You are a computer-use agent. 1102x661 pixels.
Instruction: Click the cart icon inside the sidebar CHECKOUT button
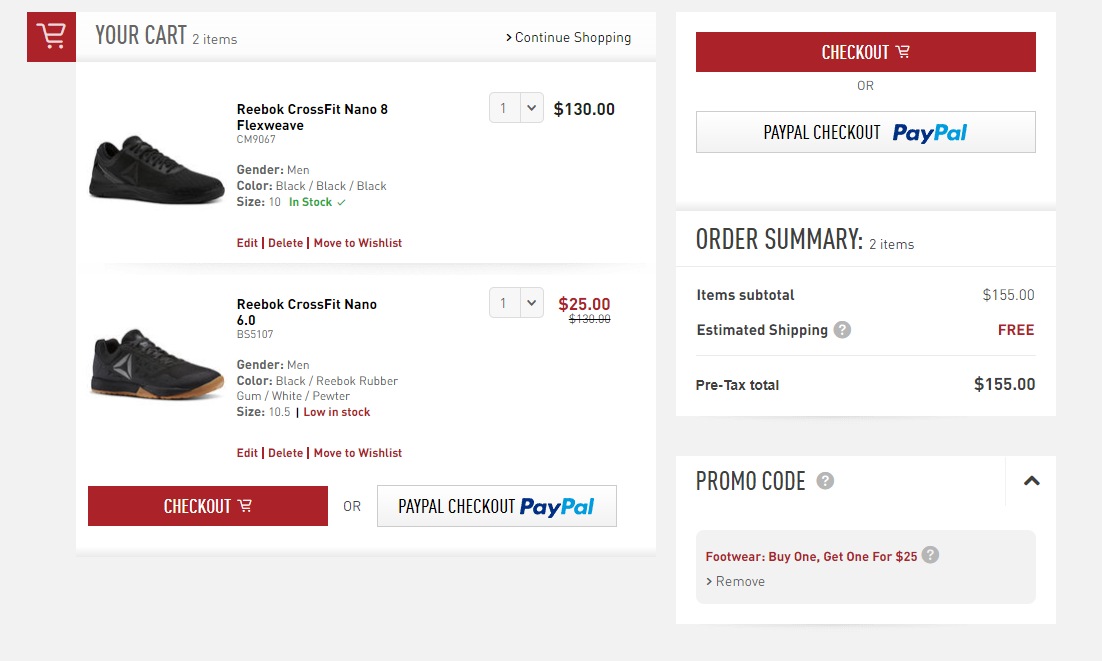pyautogui.click(x=903, y=51)
